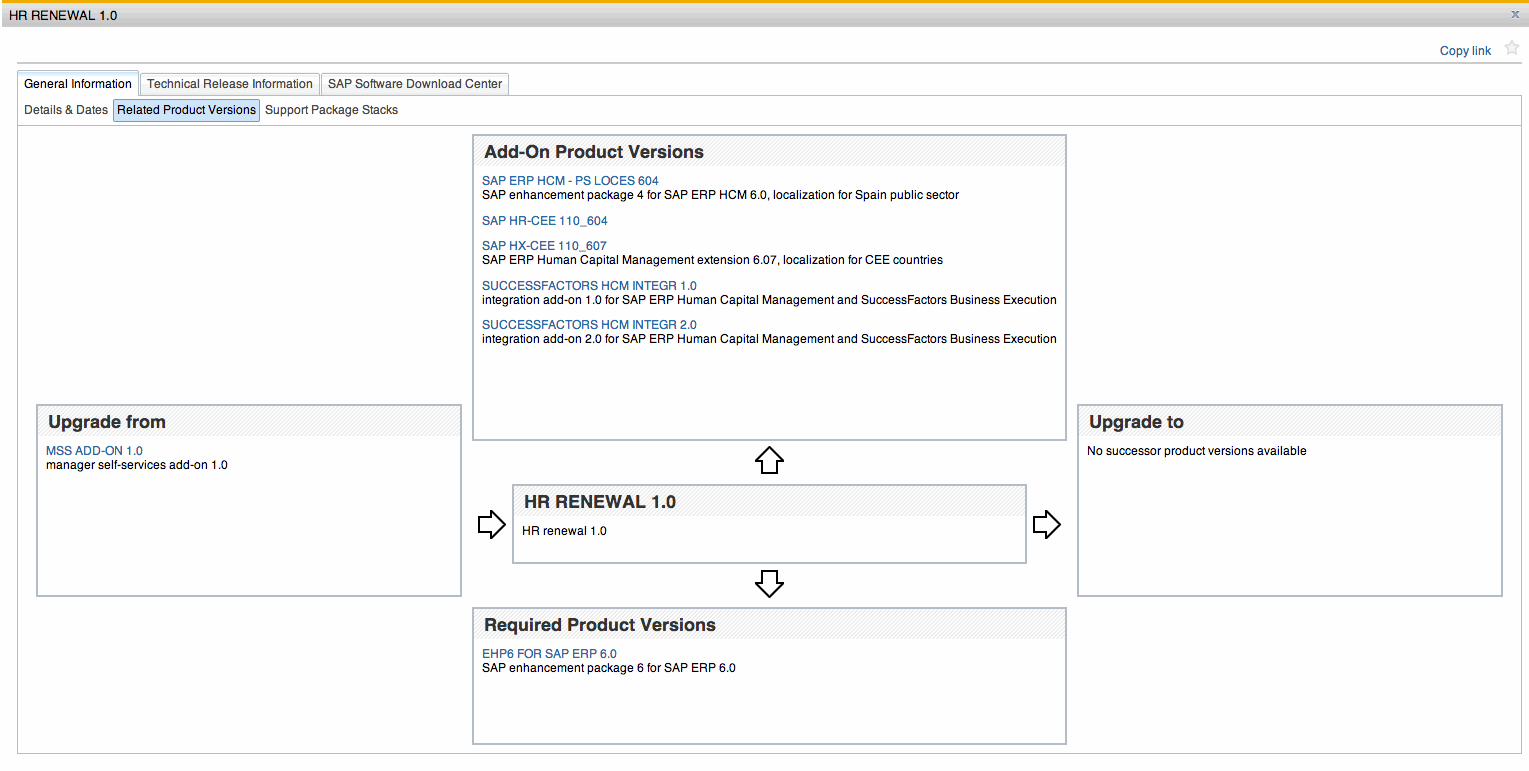Select the General Information tab
The width and height of the screenshot is (1529, 771).
[x=78, y=84]
